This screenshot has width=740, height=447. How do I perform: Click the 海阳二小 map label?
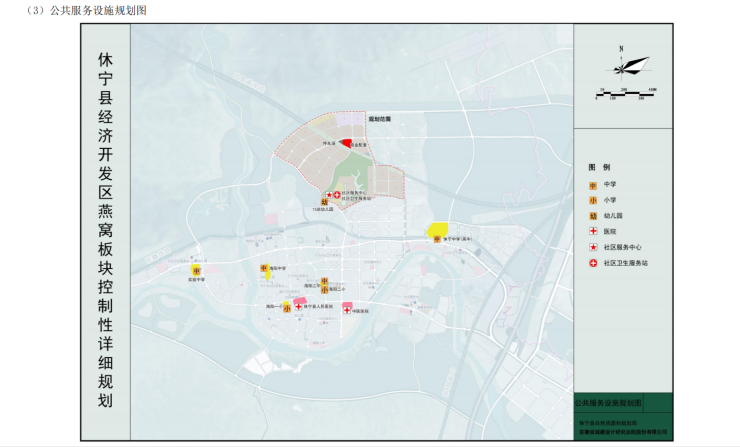tap(337, 289)
